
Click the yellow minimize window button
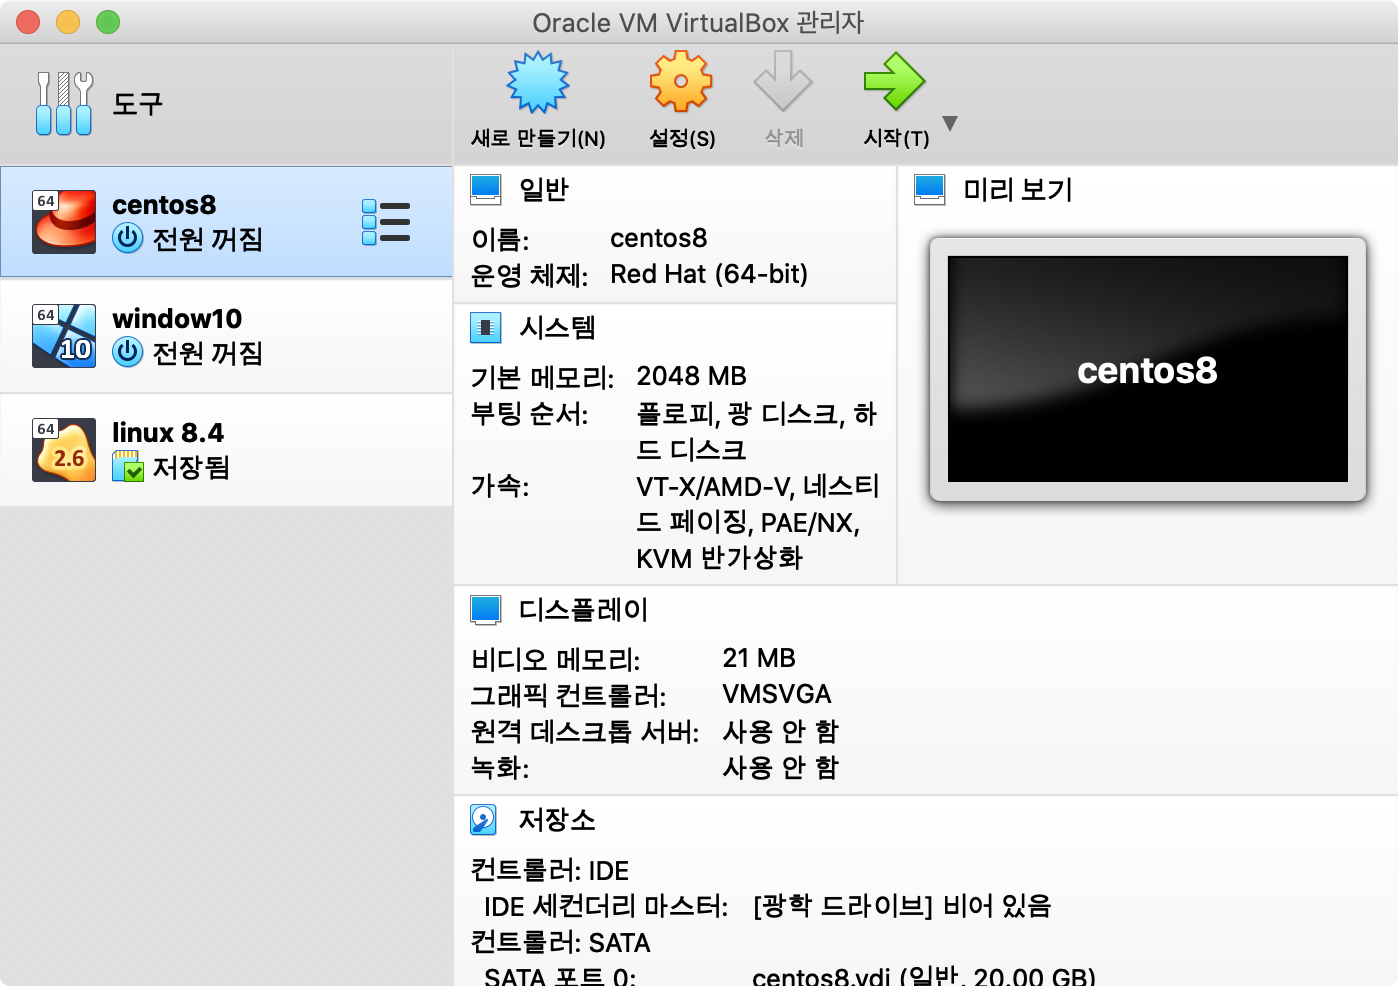(68, 22)
